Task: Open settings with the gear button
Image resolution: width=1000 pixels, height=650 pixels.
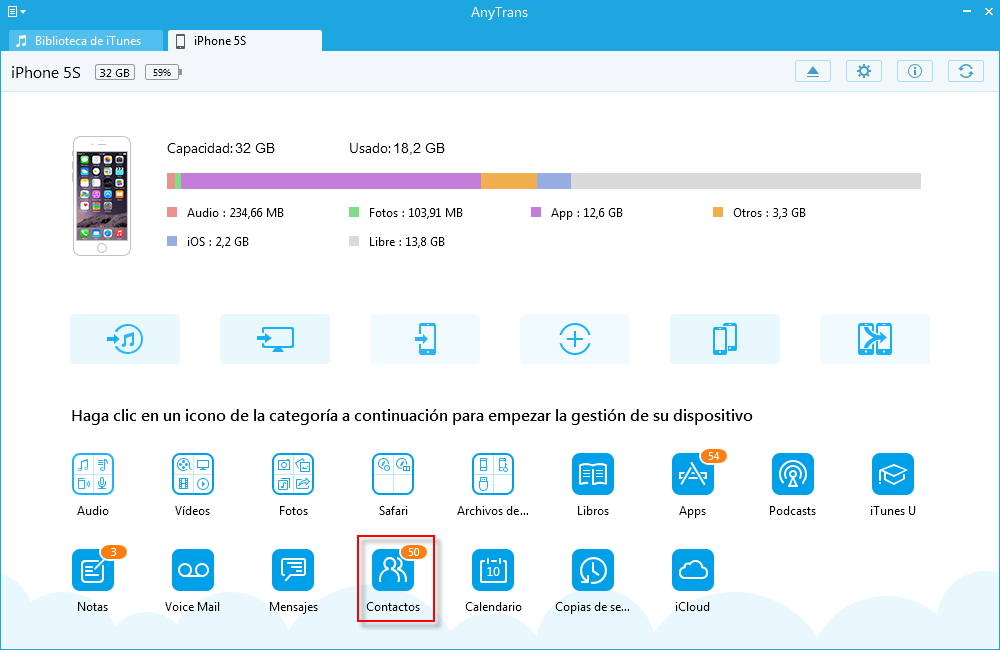Action: click(864, 71)
